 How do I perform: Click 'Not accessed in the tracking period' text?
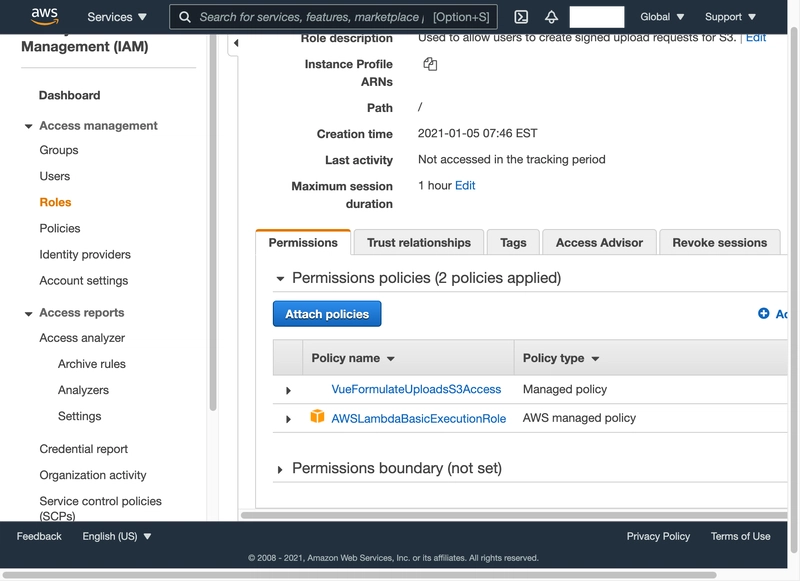[512, 159]
